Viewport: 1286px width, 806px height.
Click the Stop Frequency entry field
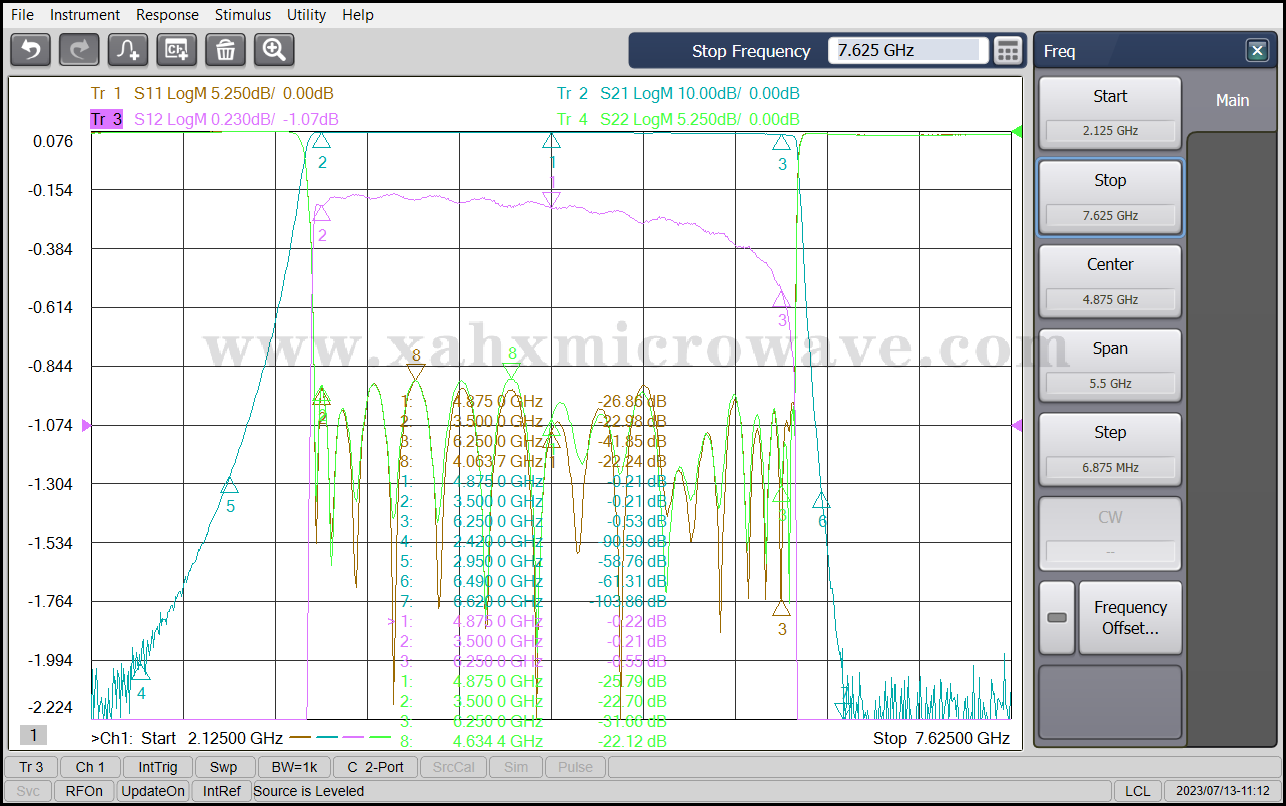(907, 51)
